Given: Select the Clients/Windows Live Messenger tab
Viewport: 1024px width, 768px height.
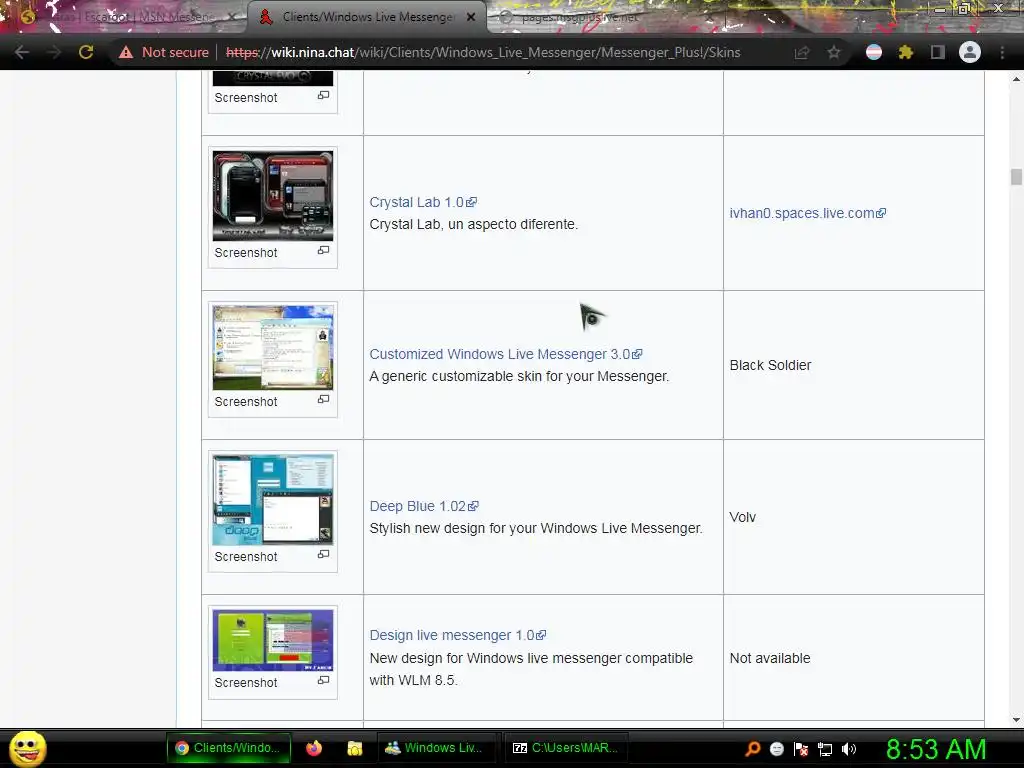Looking at the screenshot, I should pyautogui.click(x=367, y=17).
